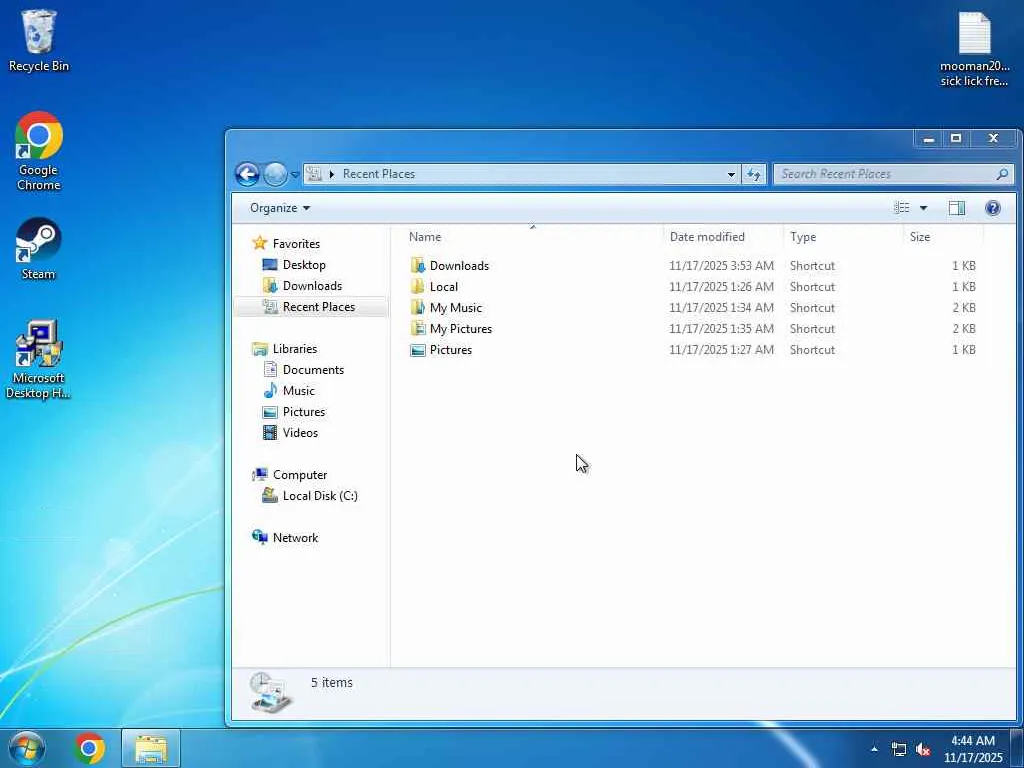Toggle the preview pane button
Screen dimensions: 1024x768
point(957,208)
